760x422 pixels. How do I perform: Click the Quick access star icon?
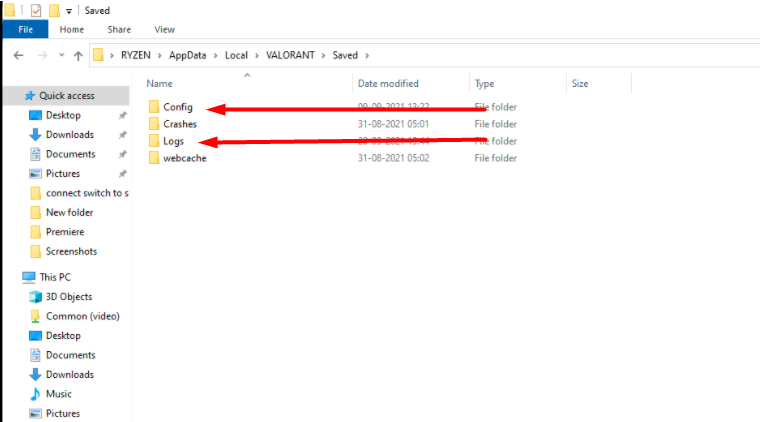pos(30,95)
